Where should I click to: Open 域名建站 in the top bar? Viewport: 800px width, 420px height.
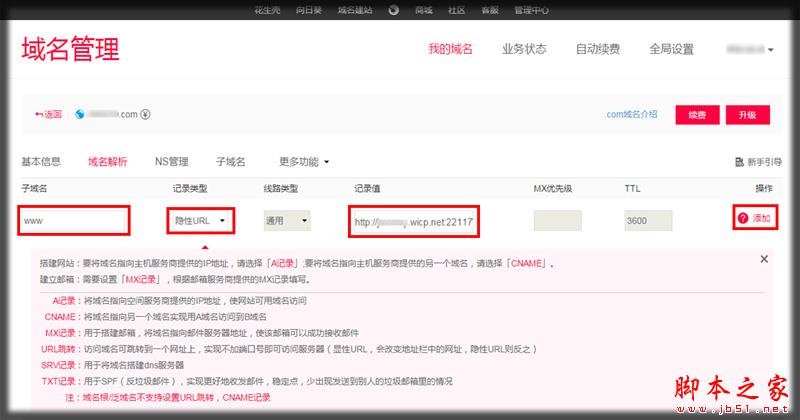click(355, 10)
